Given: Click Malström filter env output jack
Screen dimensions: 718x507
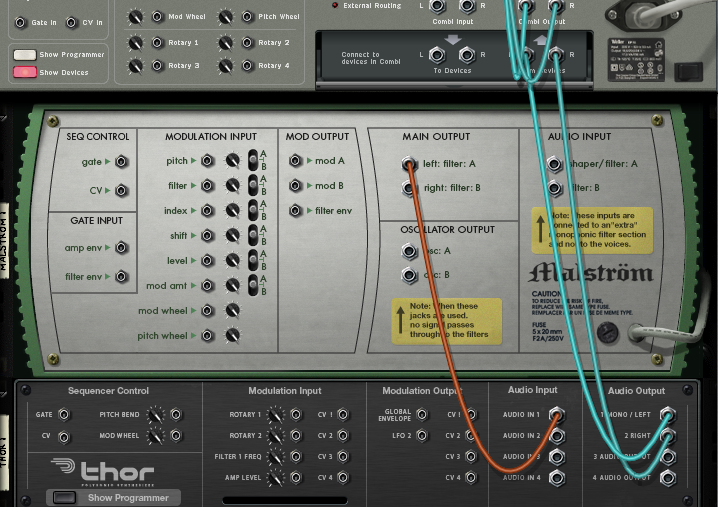Looking at the screenshot, I should tap(295, 211).
